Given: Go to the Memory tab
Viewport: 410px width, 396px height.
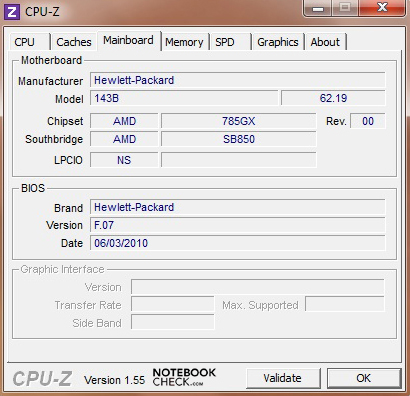Looking at the screenshot, I should 184,42.
